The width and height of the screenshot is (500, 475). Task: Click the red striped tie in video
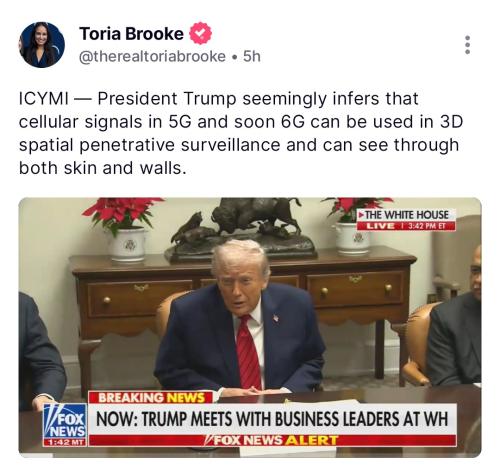248,352
